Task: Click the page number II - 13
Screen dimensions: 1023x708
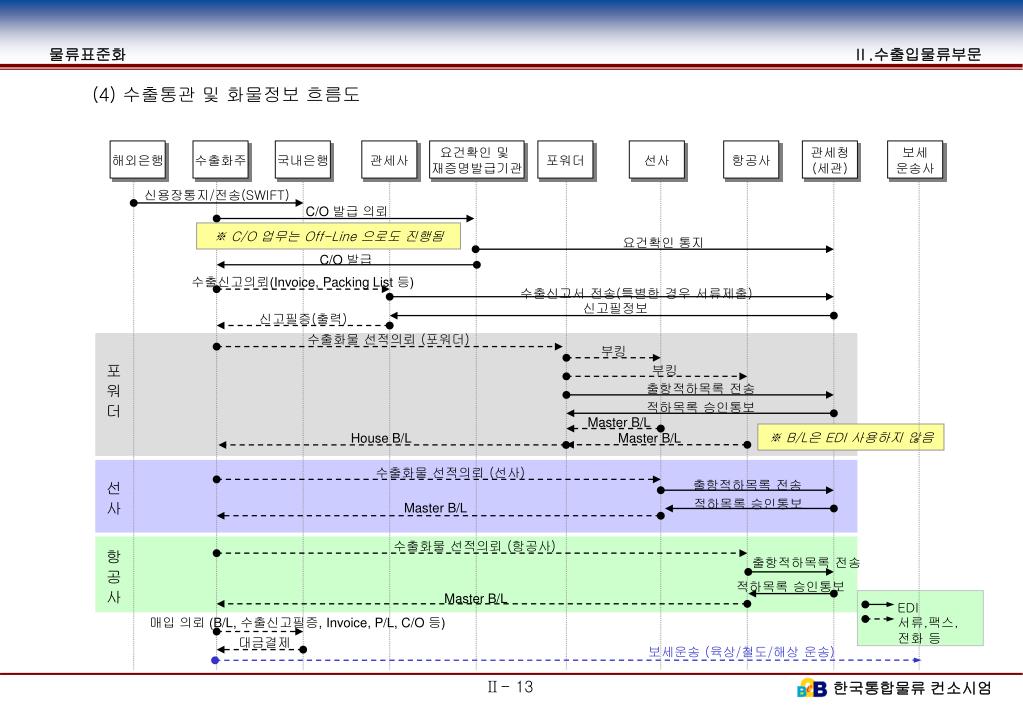Action: click(x=511, y=686)
